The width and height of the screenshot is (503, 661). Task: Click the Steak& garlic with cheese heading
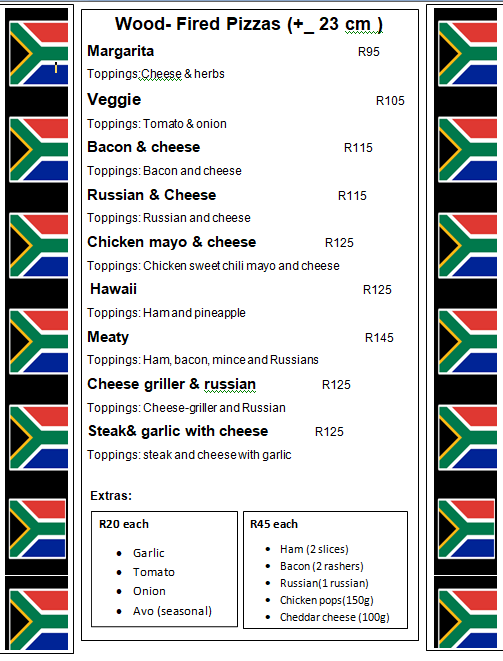click(x=178, y=431)
